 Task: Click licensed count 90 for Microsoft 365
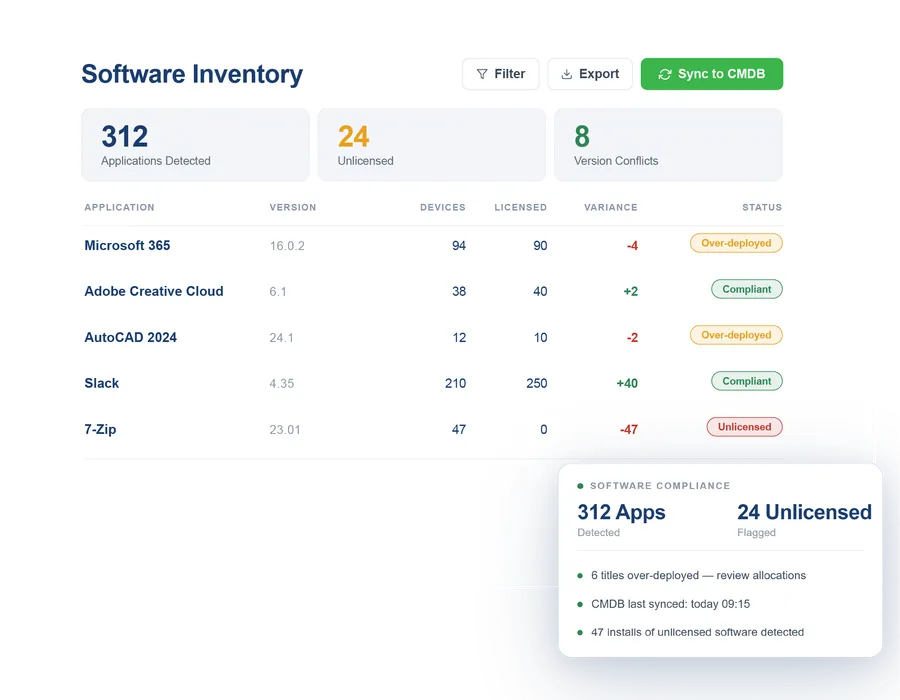tap(540, 246)
